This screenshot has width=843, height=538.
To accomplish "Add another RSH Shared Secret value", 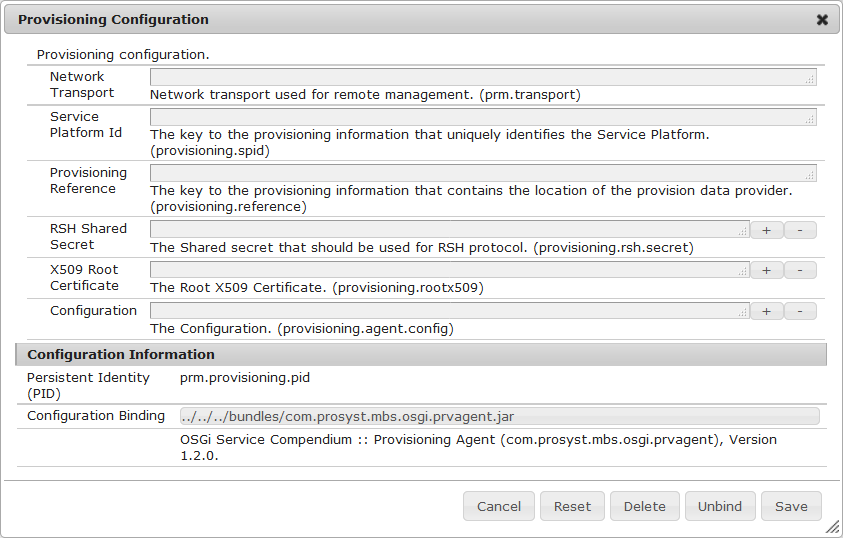I will pos(766,230).
